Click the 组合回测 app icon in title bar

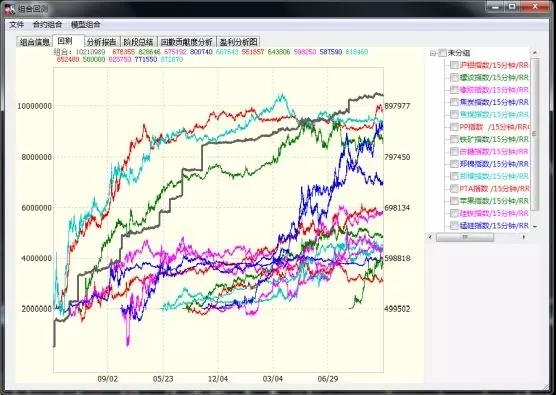tap(9, 9)
